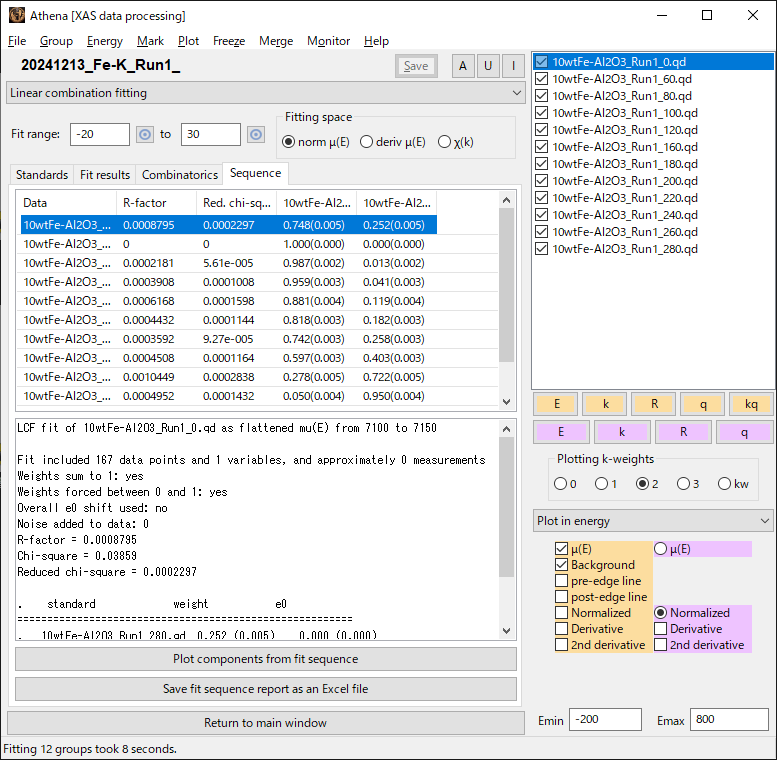The height and width of the screenshot is (760, 777).
Task: Open the Mark menu
Action: [x=150, y=41]
